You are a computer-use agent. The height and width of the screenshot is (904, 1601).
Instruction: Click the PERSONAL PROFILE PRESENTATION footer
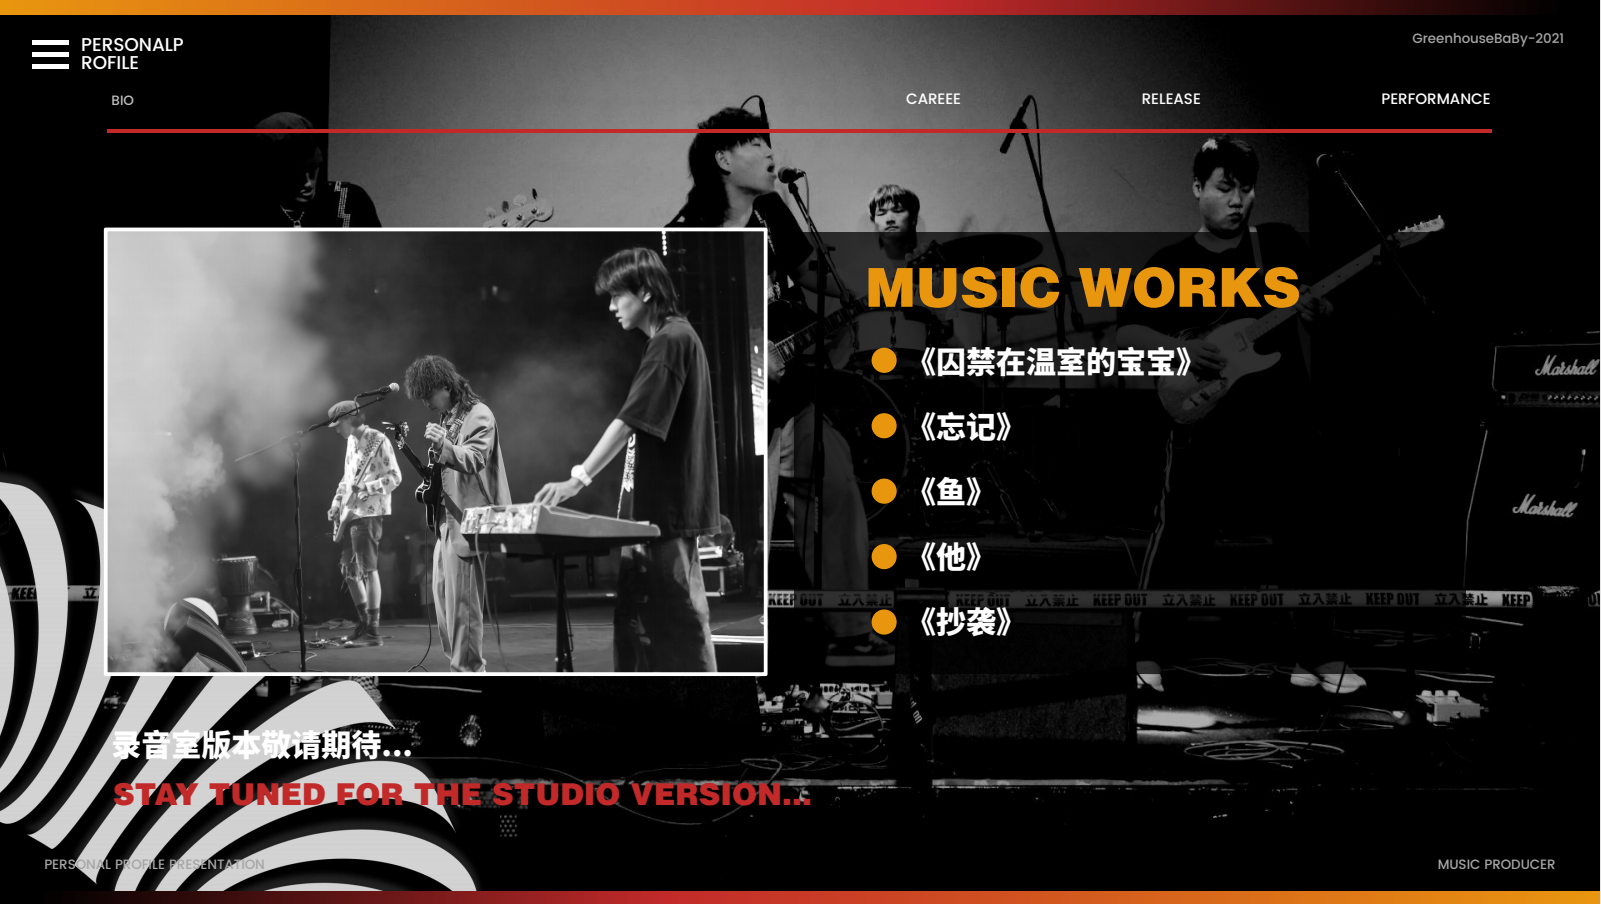click(154, 864)
